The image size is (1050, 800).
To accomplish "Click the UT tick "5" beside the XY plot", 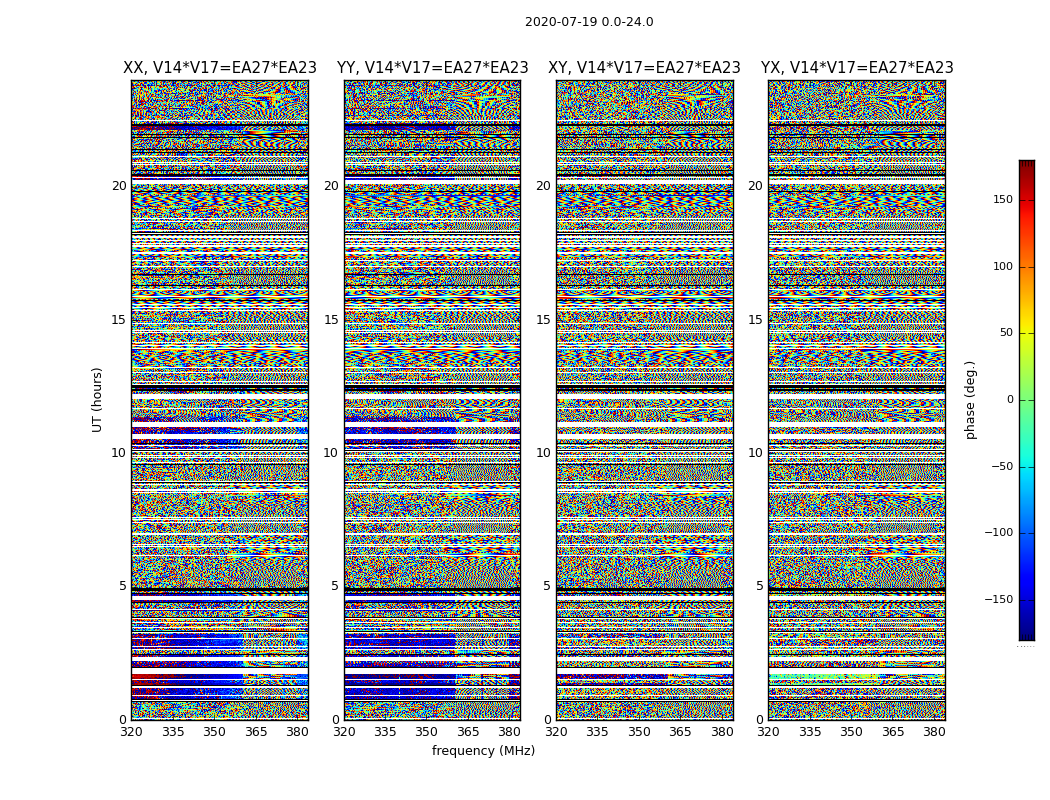I will tap(547, 586).
